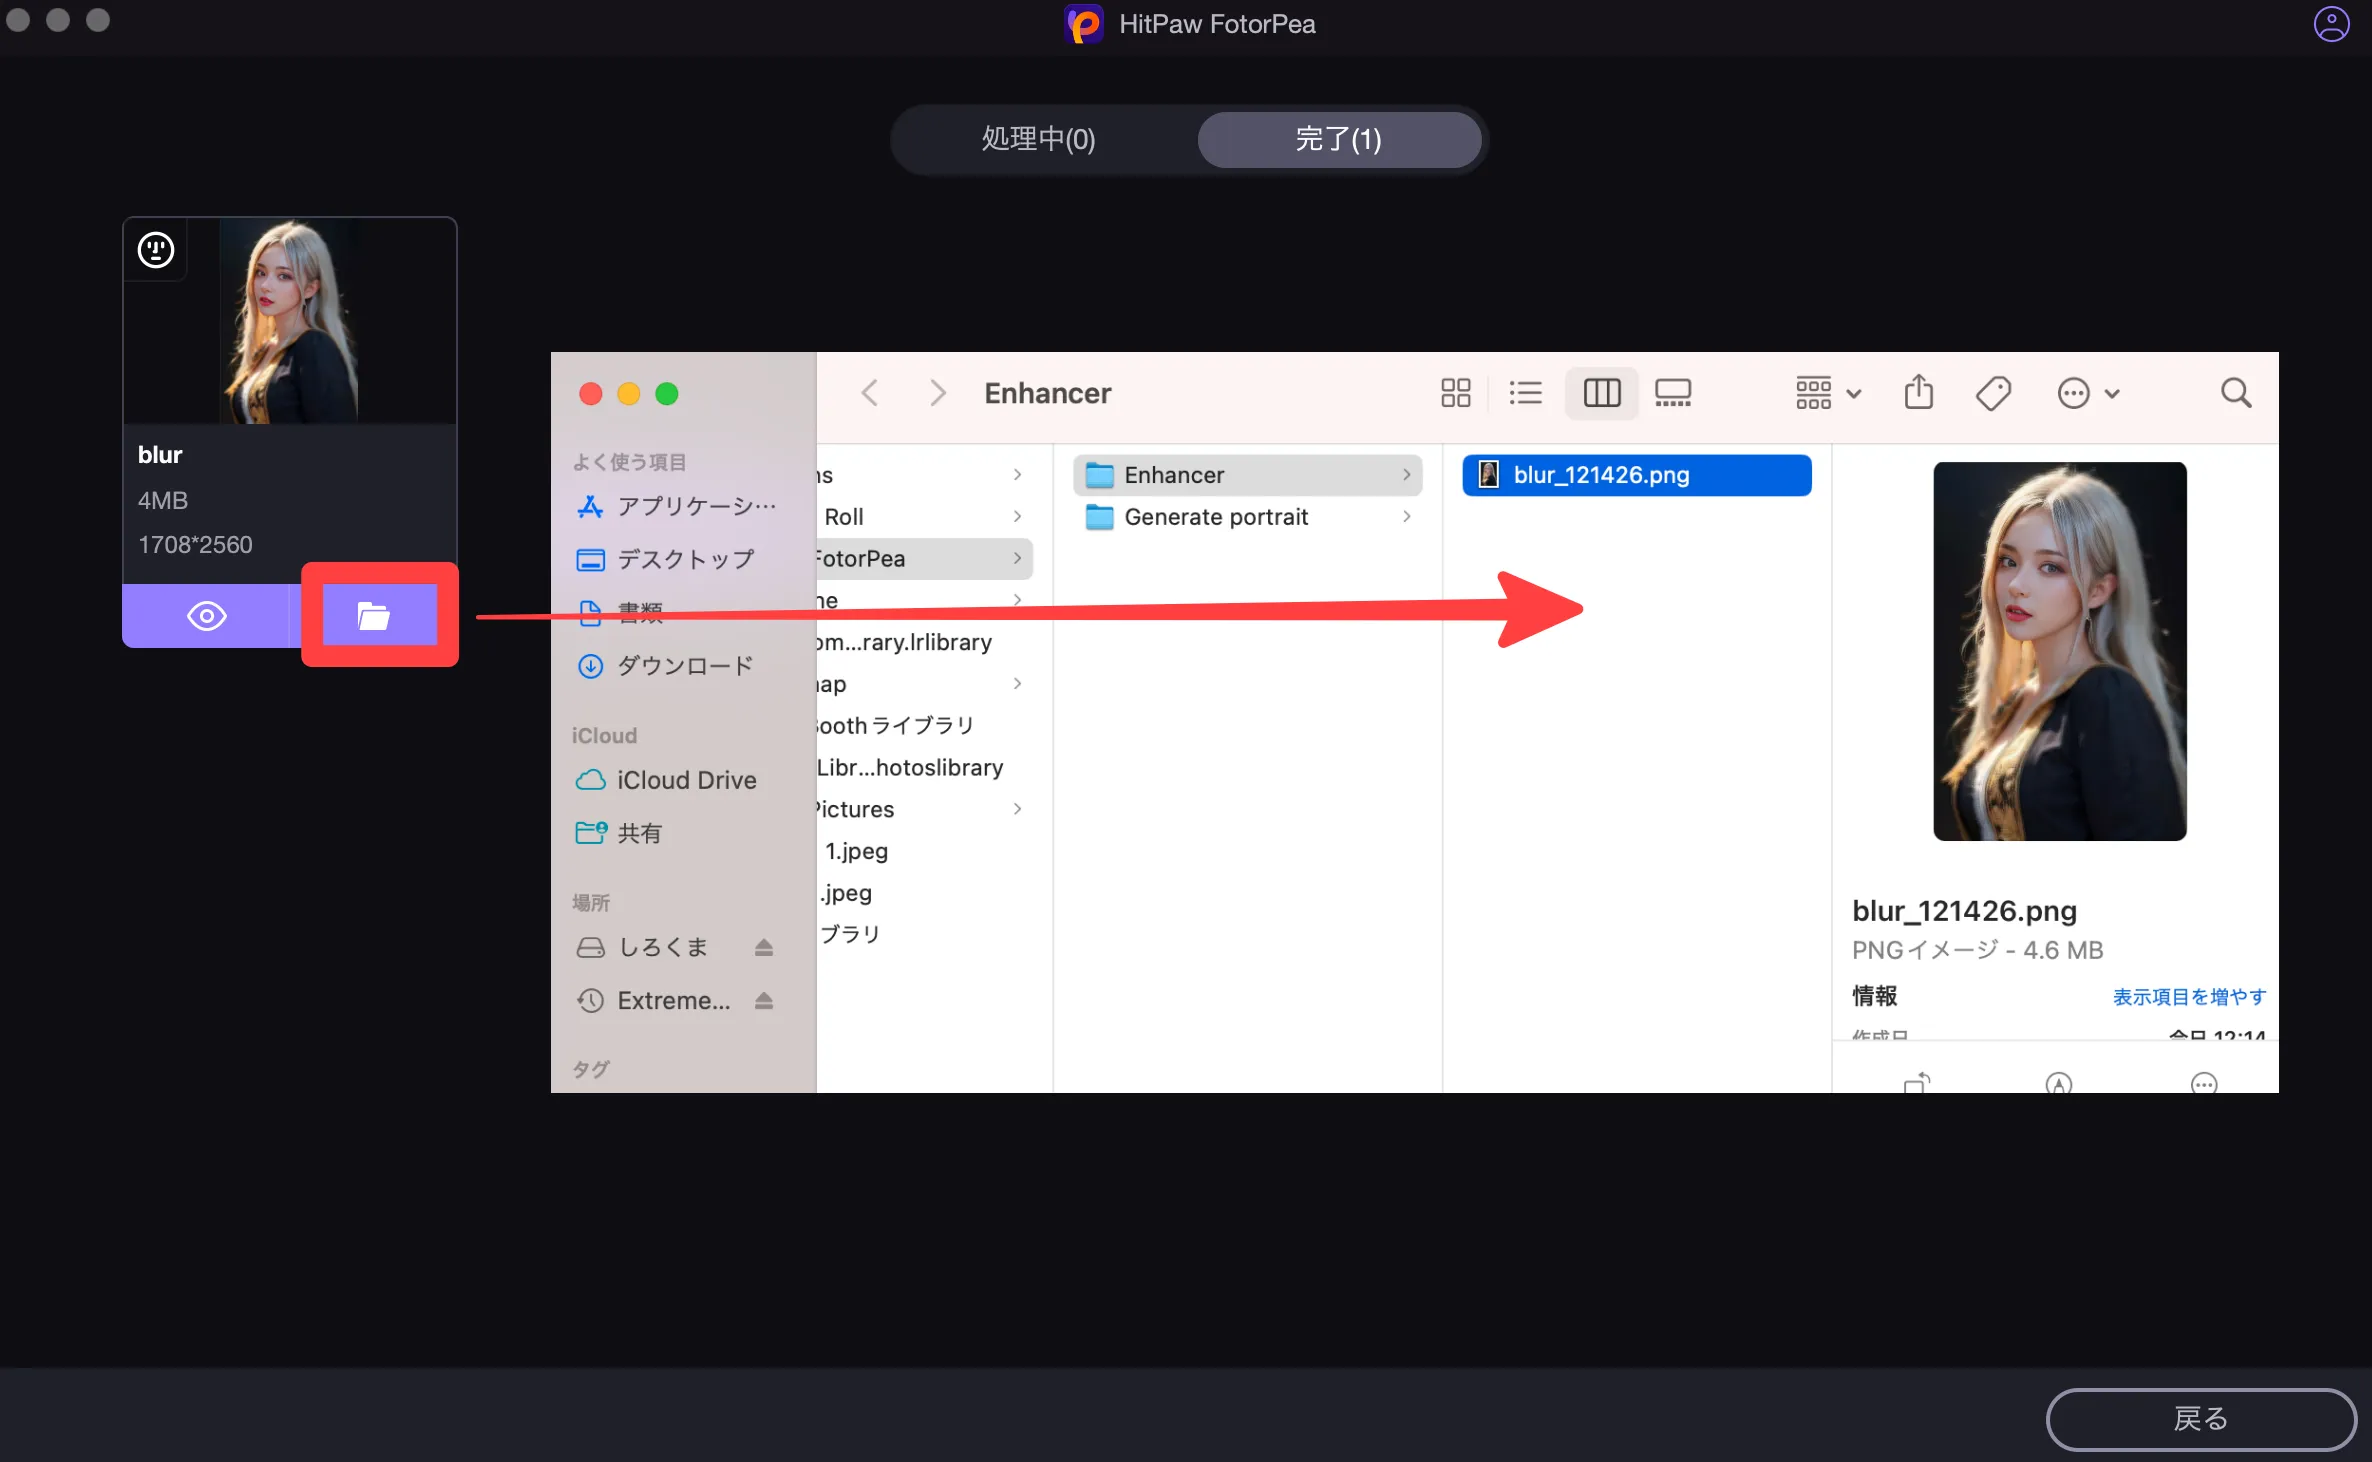Click the Finder share icon

point(1918,392)
